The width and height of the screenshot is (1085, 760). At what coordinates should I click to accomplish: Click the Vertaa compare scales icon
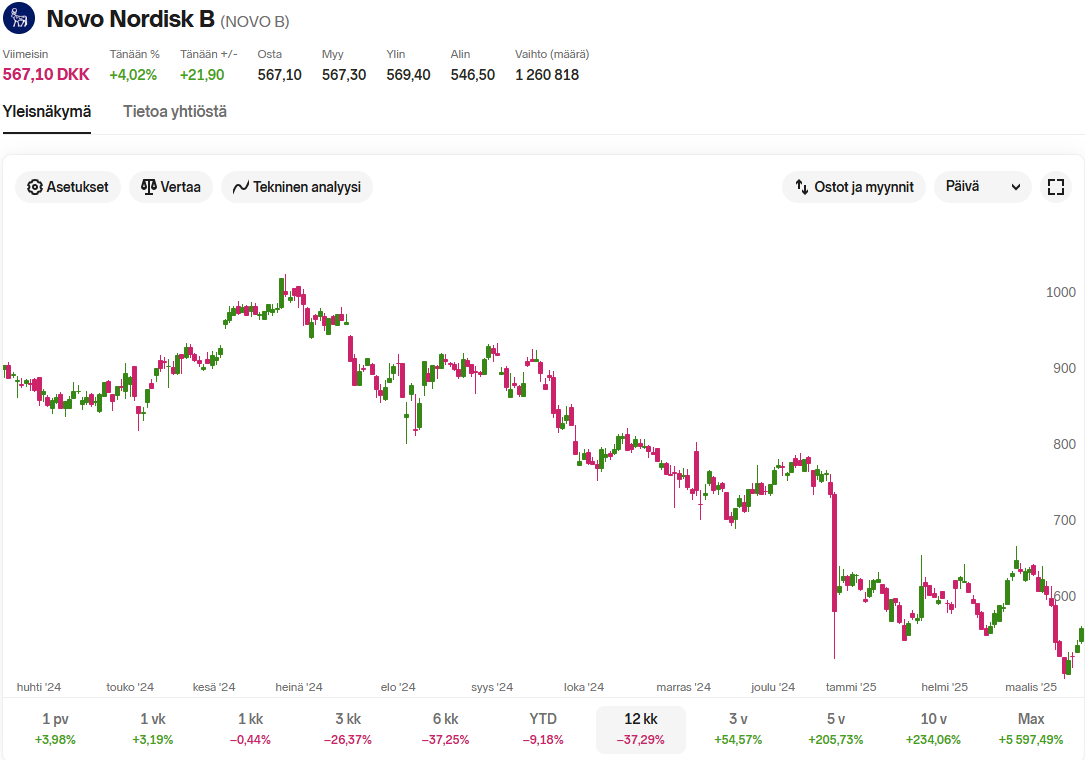pyautogui.click(x=149, y=187)
